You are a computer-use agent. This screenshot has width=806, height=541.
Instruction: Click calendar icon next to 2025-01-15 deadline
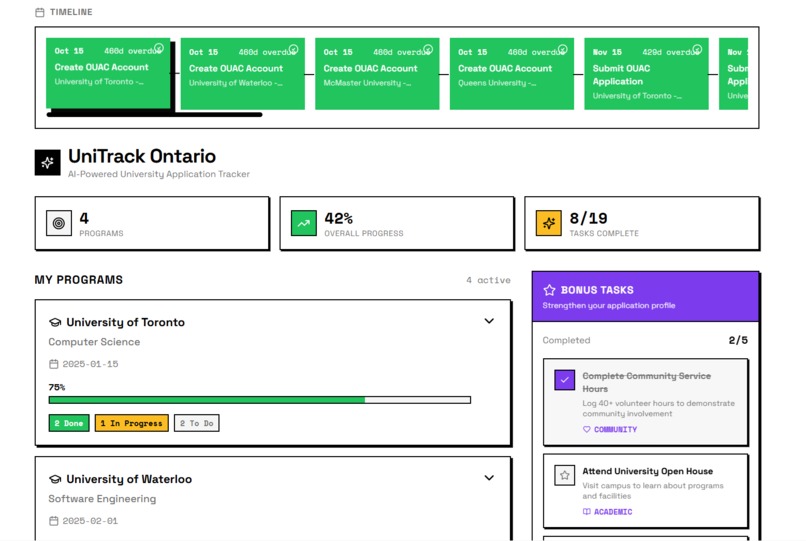53,364
